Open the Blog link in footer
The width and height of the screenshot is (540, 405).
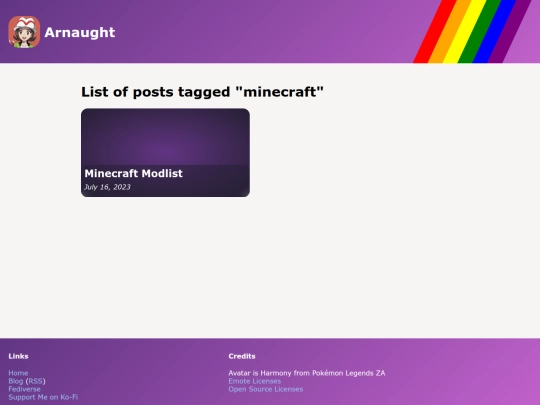click(x=15, y=381)
